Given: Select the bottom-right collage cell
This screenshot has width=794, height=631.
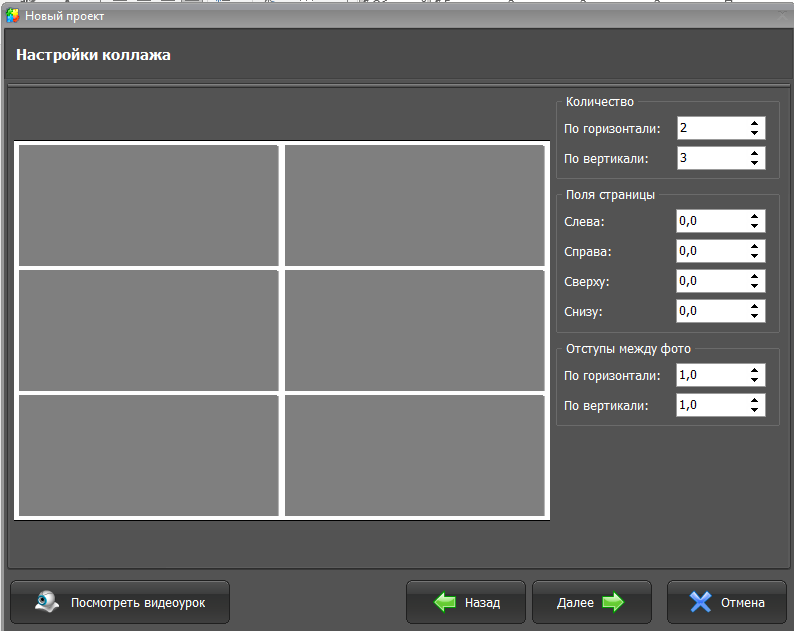Looking at the screenshot, I should [x=414, y=455].
